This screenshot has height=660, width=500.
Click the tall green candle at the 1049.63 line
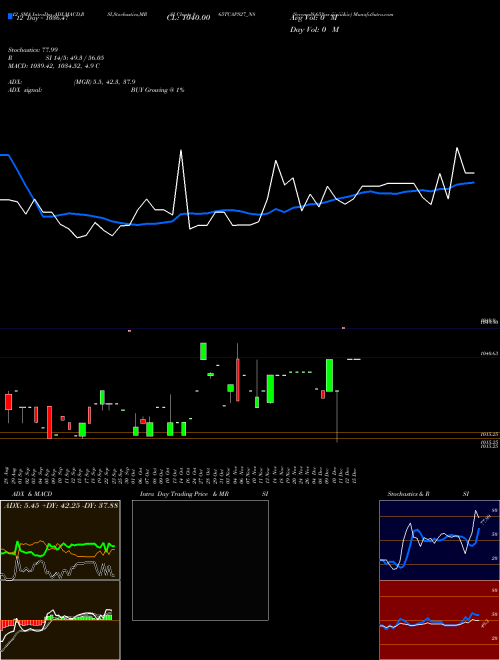click(x=330, y=375)
